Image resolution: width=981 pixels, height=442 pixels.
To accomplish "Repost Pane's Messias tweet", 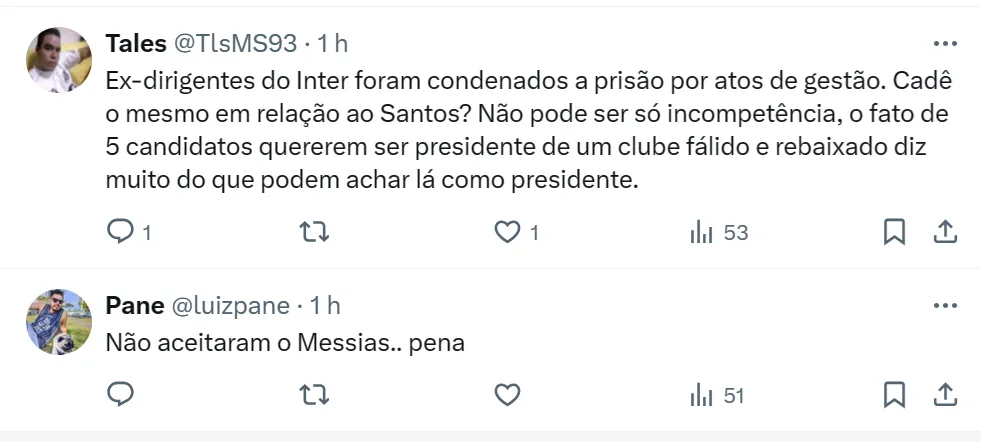I will (x=314, y=395).
